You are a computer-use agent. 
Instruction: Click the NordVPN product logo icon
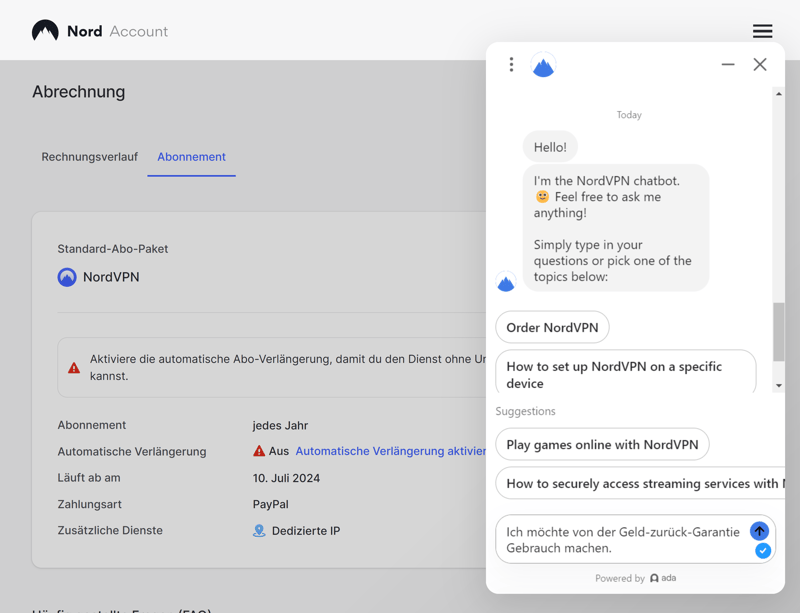click(67, 277)
